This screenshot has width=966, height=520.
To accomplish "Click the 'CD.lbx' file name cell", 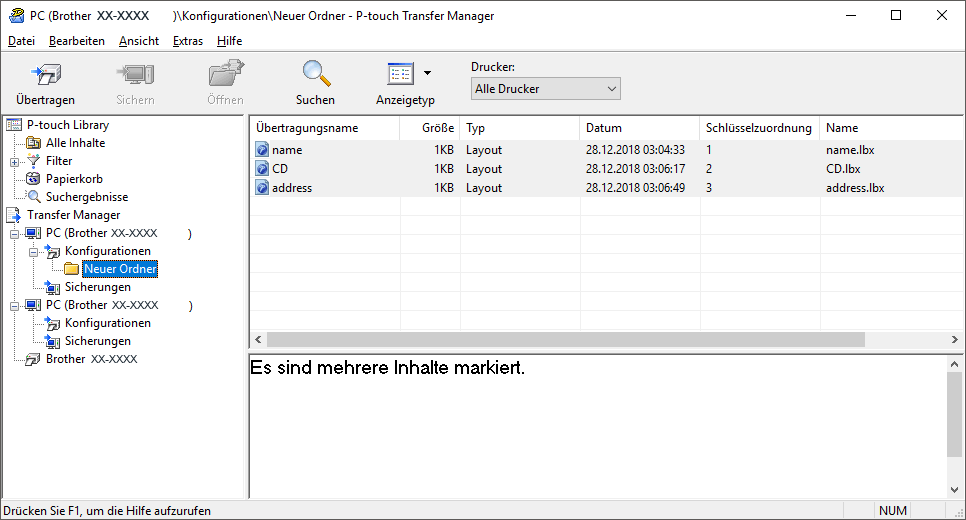I will click(843, 169).
